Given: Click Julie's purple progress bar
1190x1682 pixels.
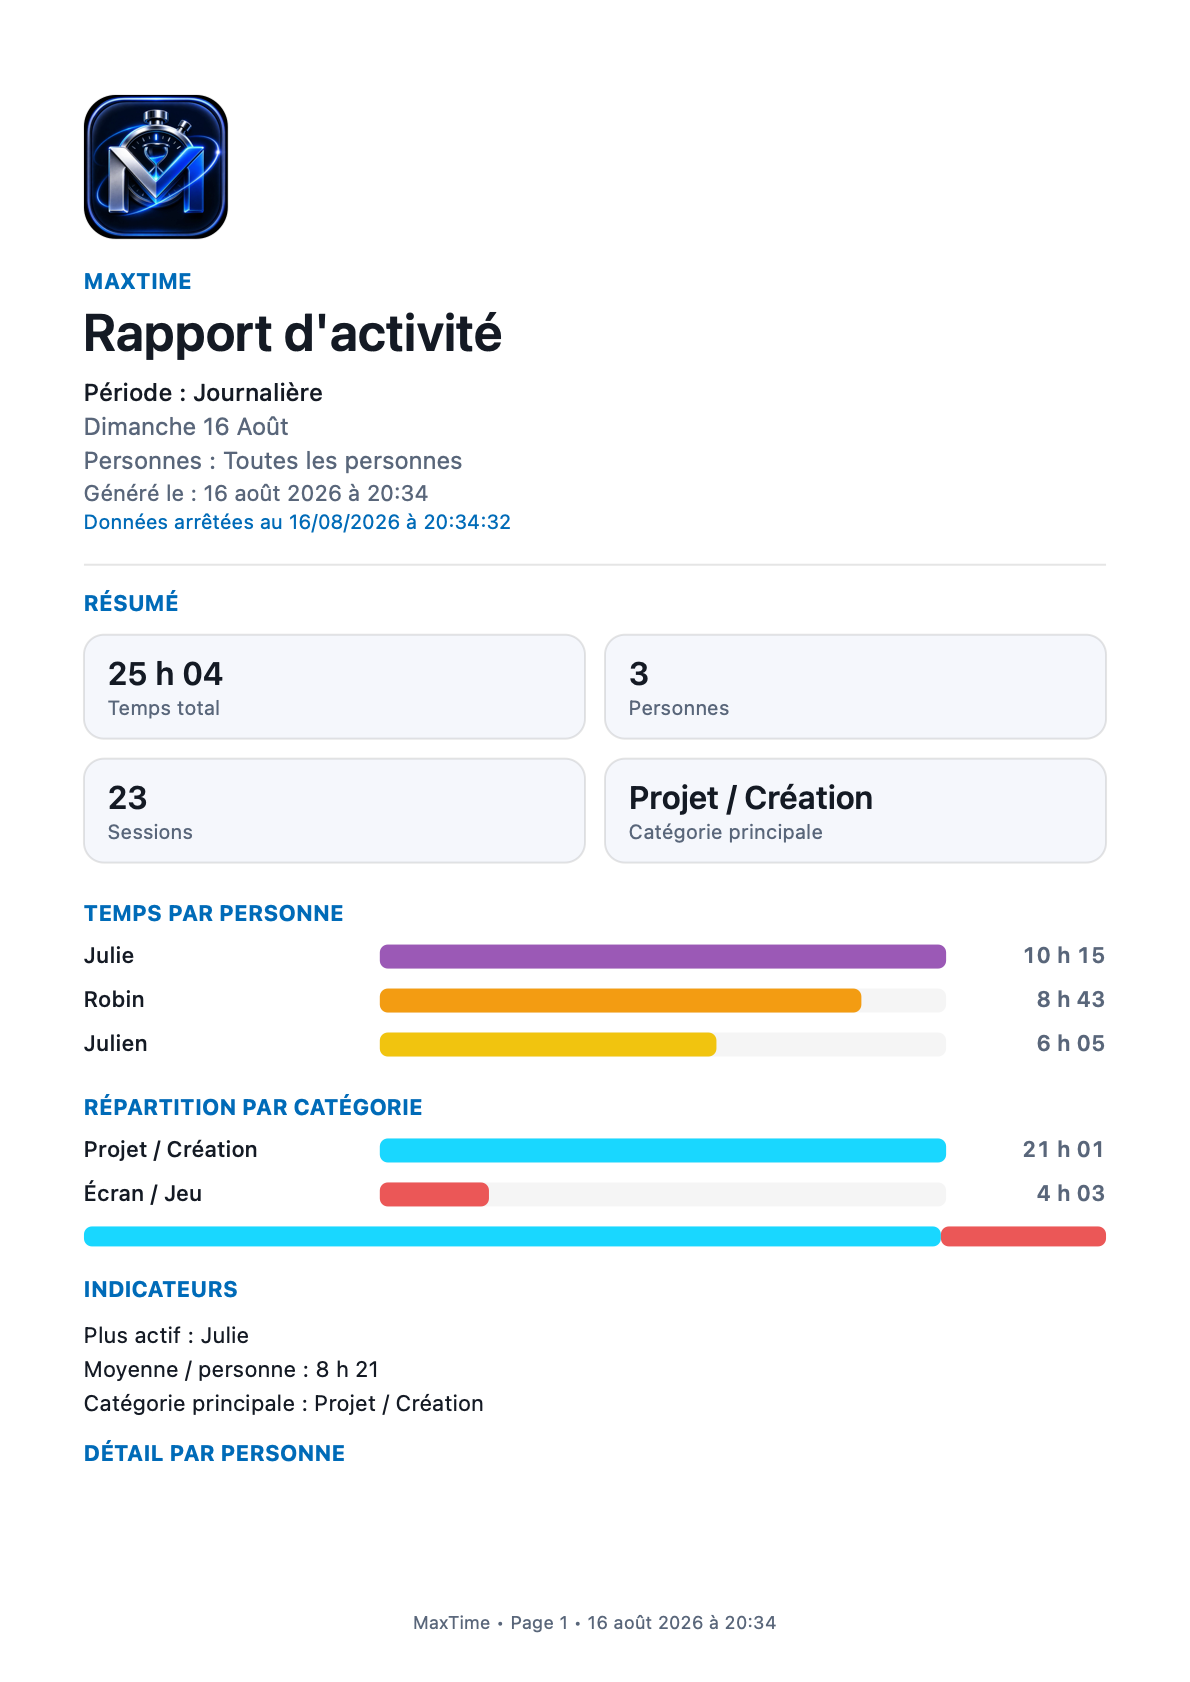Looking at the screenshot, I should tap(663, 957).
